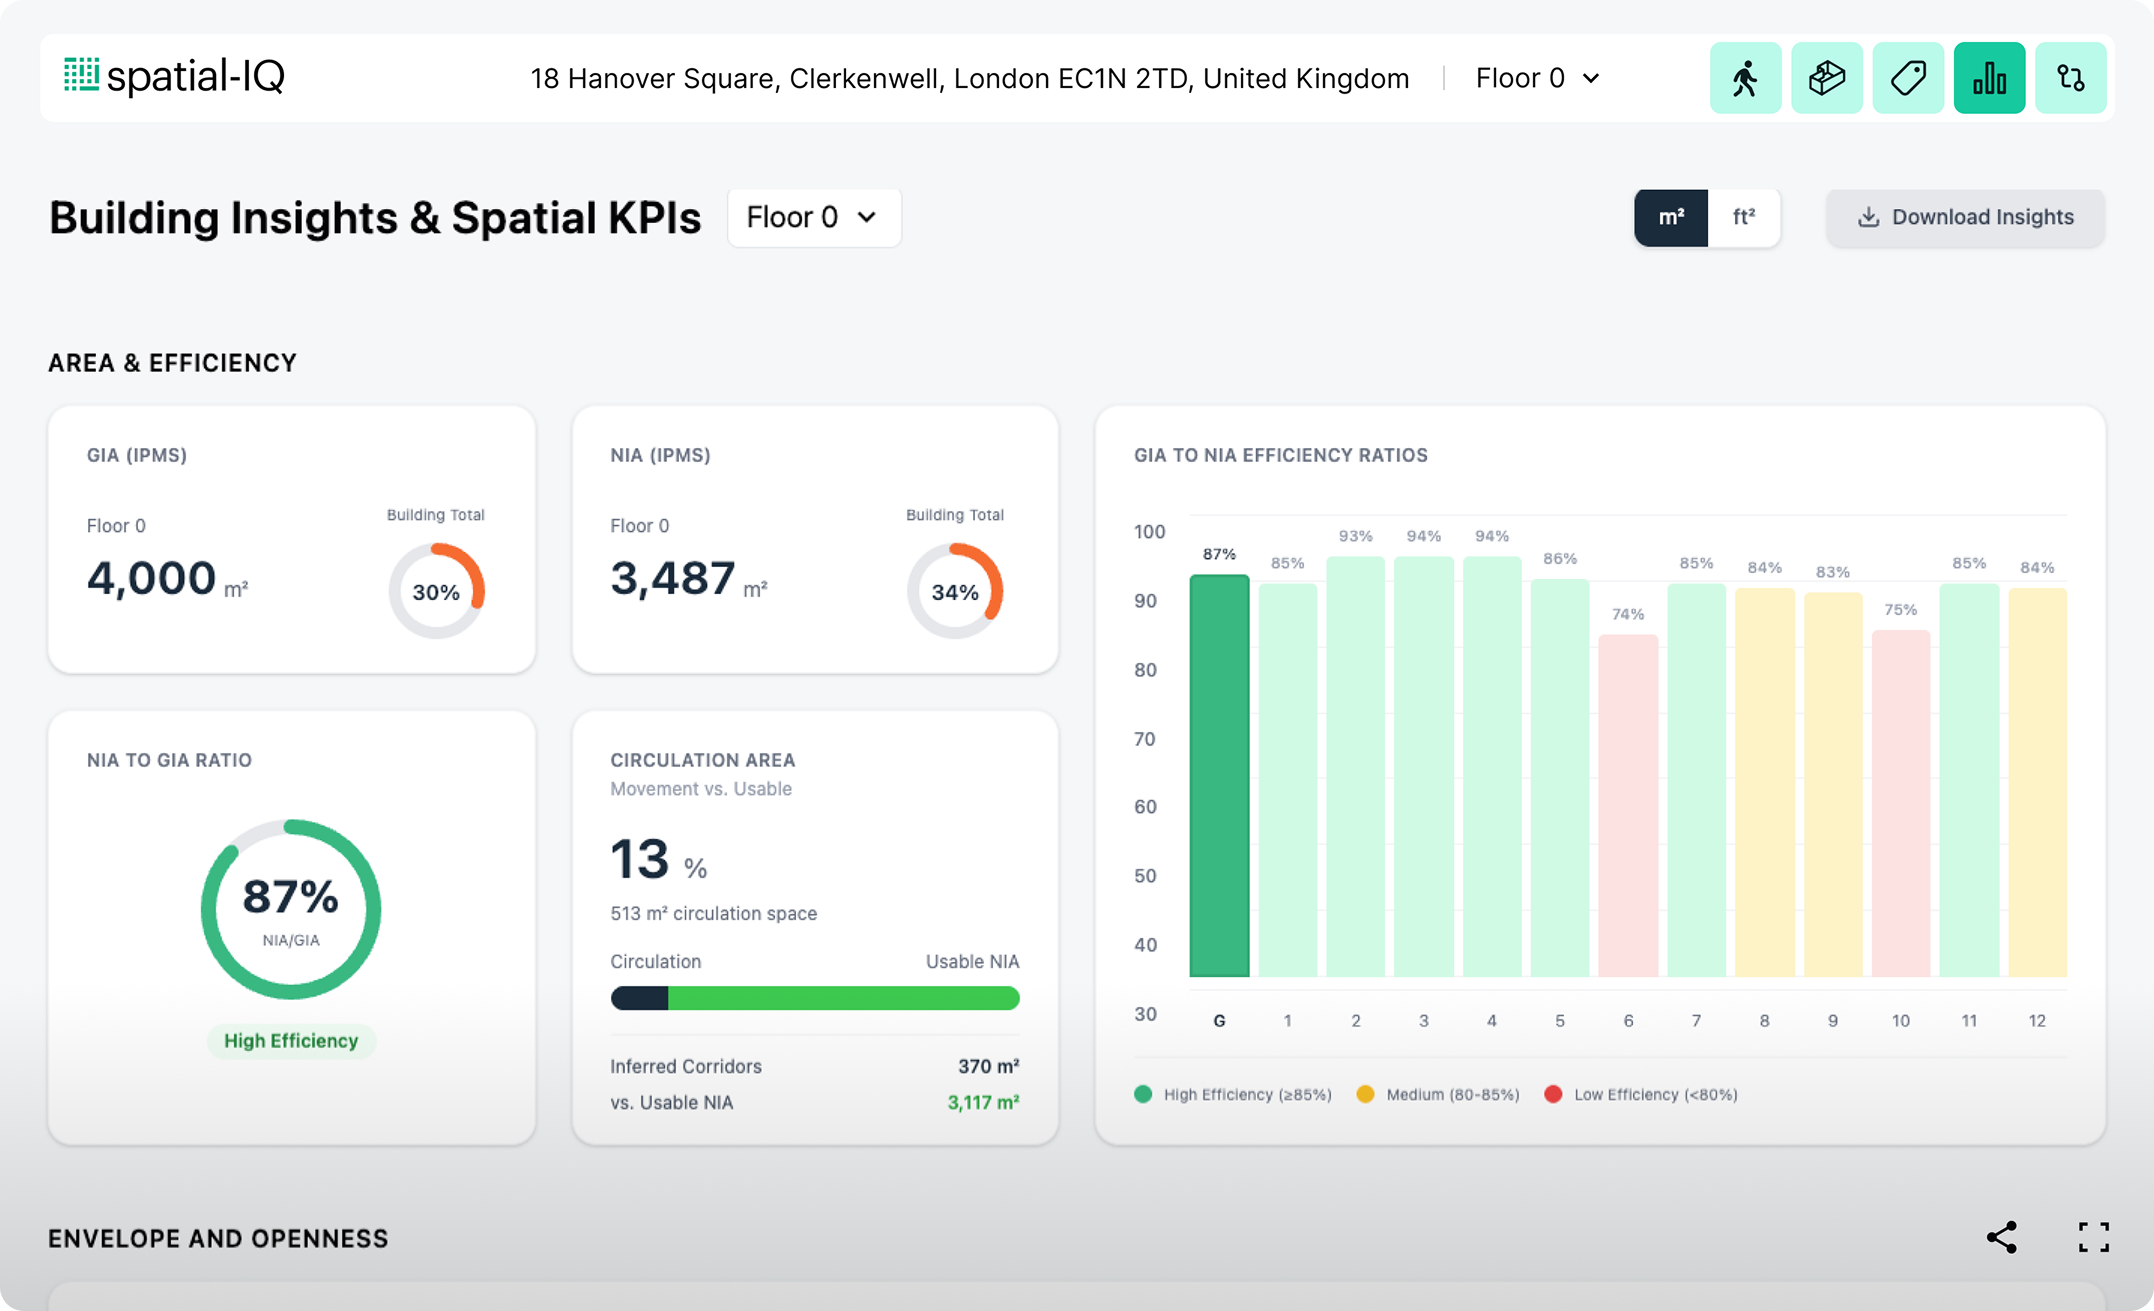Image resolution: width=2154 pixels, height=1311 pixels.
Task: Select the bar chart insights icon
Action: [x=1989, y=78]
